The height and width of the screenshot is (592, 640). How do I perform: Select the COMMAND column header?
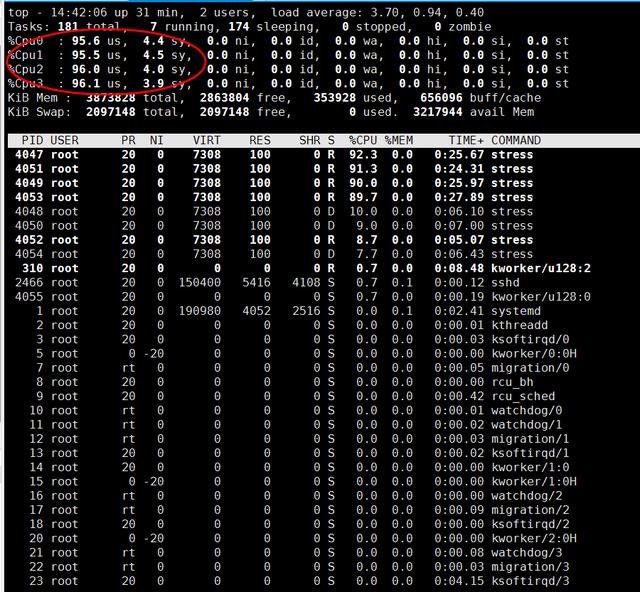coord(516,140)
